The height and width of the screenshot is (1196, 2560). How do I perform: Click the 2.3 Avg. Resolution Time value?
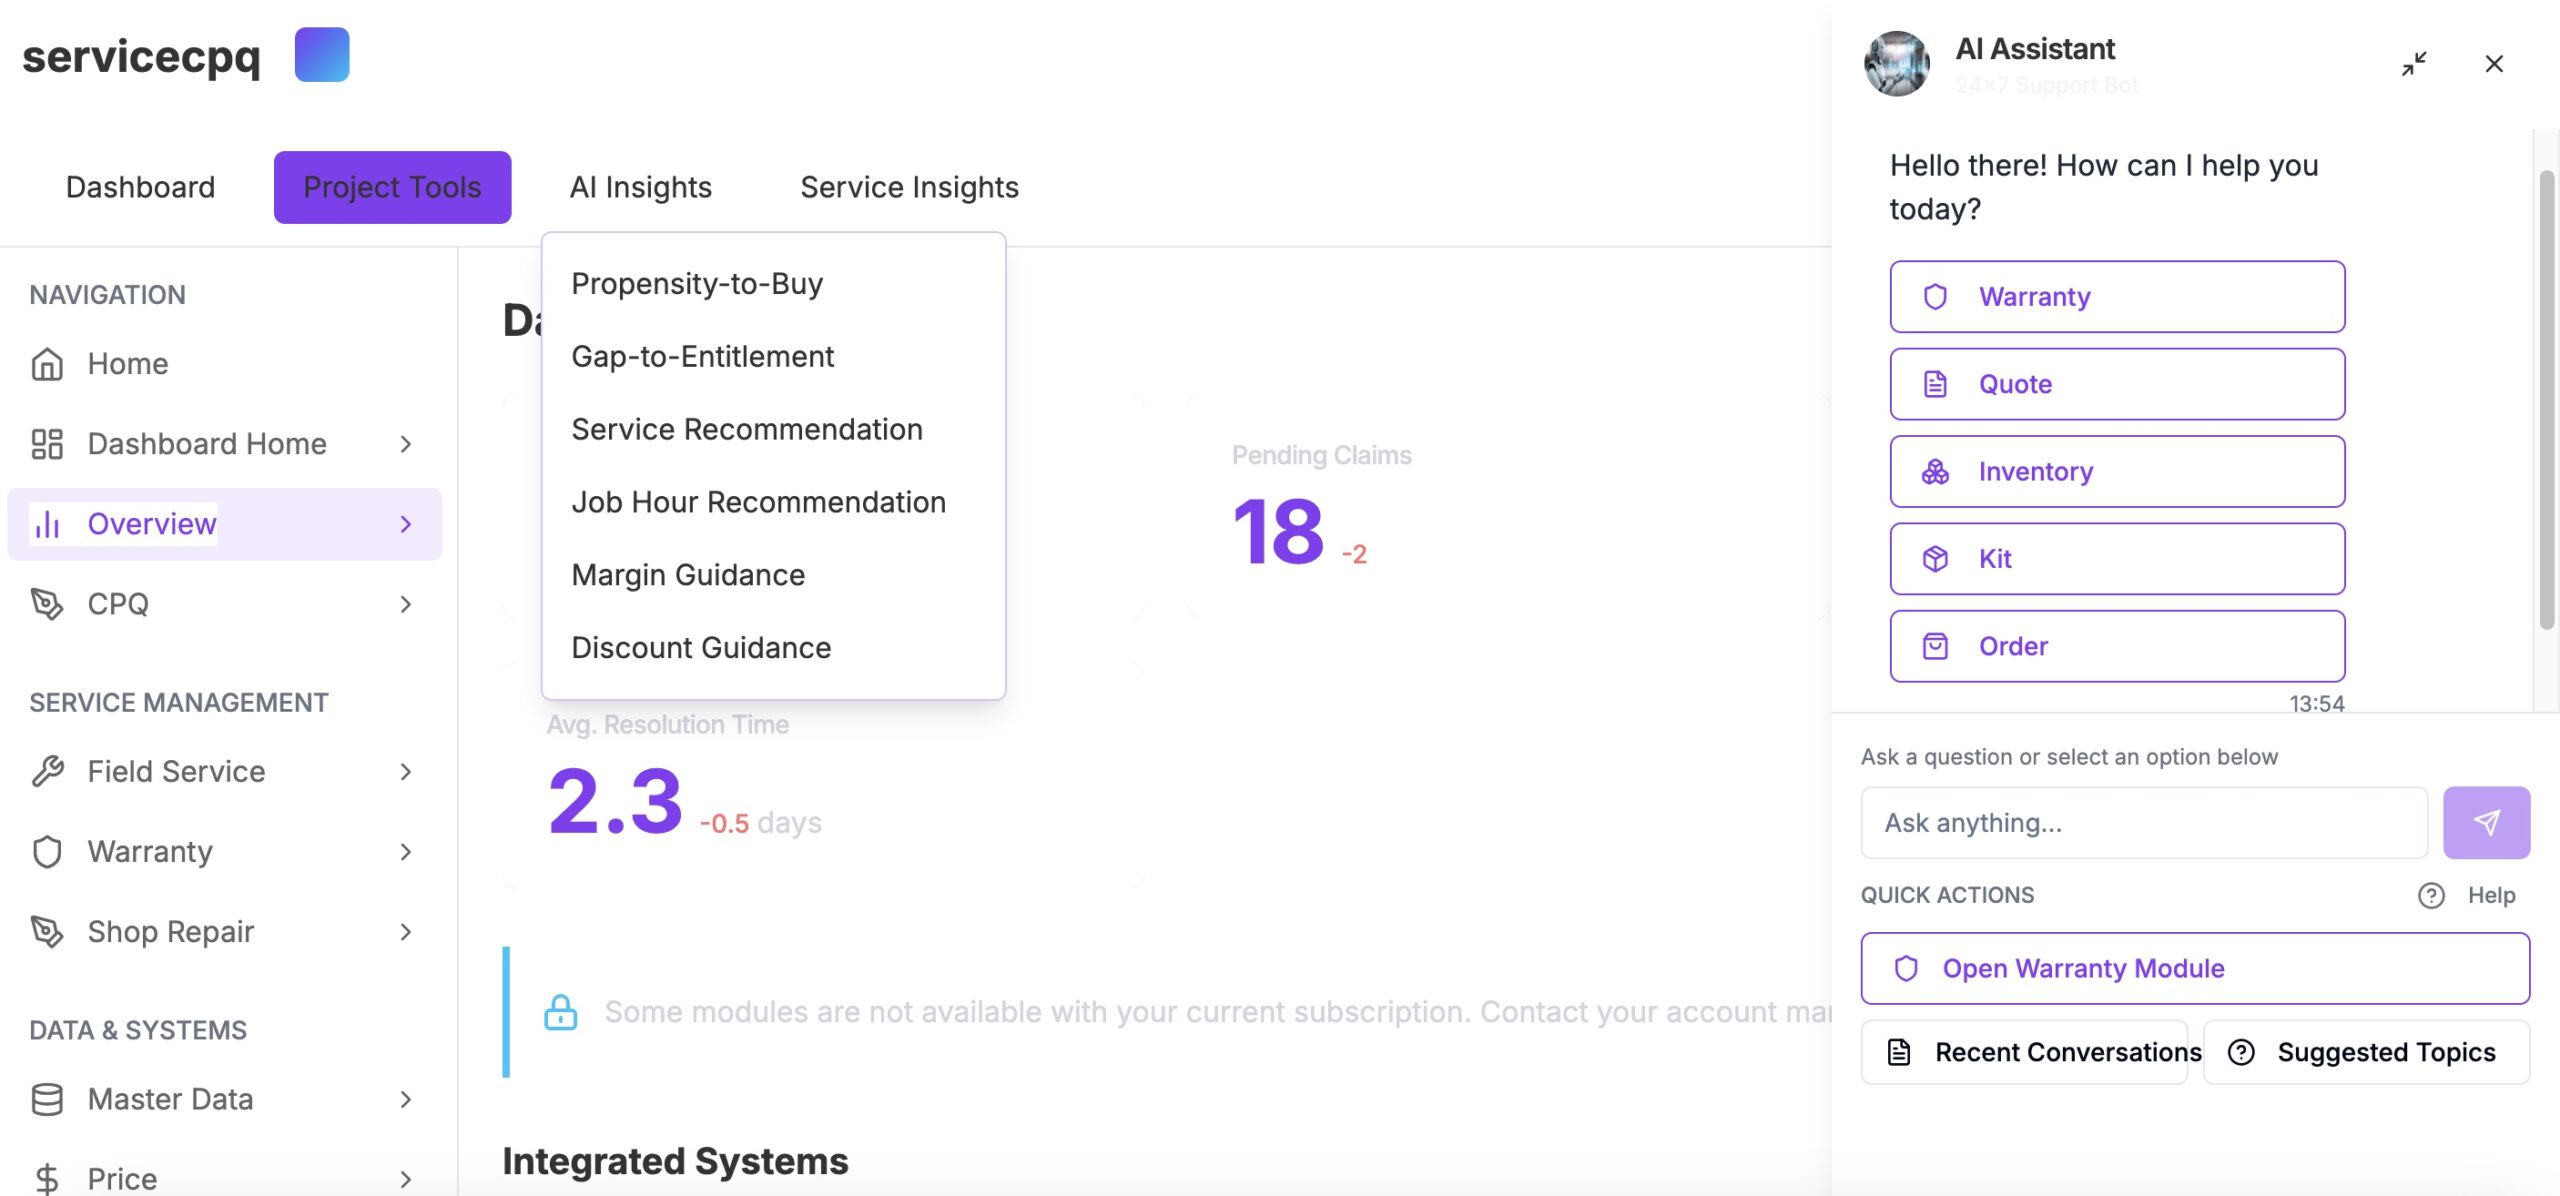click(615, 801)
